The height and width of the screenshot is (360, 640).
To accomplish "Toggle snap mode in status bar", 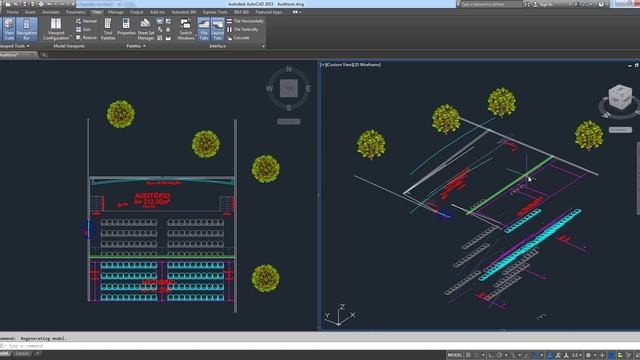I will pos(477,355).
